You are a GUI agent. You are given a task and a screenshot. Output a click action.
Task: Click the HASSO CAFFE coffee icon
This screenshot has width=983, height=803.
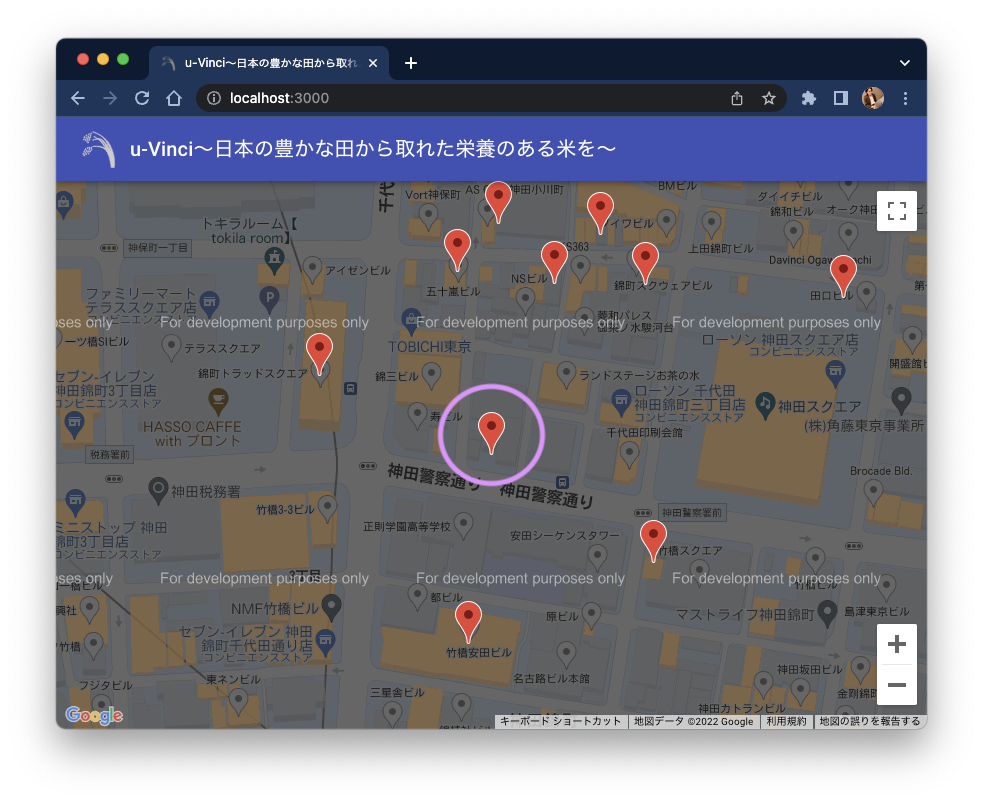(218, 401)
